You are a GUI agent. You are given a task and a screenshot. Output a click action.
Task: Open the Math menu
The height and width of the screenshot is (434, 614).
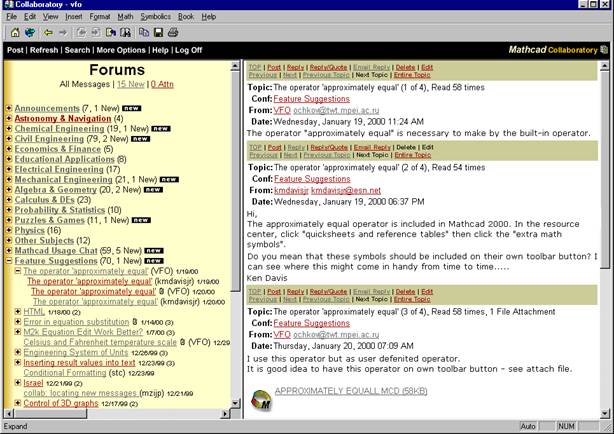point(125,16)
